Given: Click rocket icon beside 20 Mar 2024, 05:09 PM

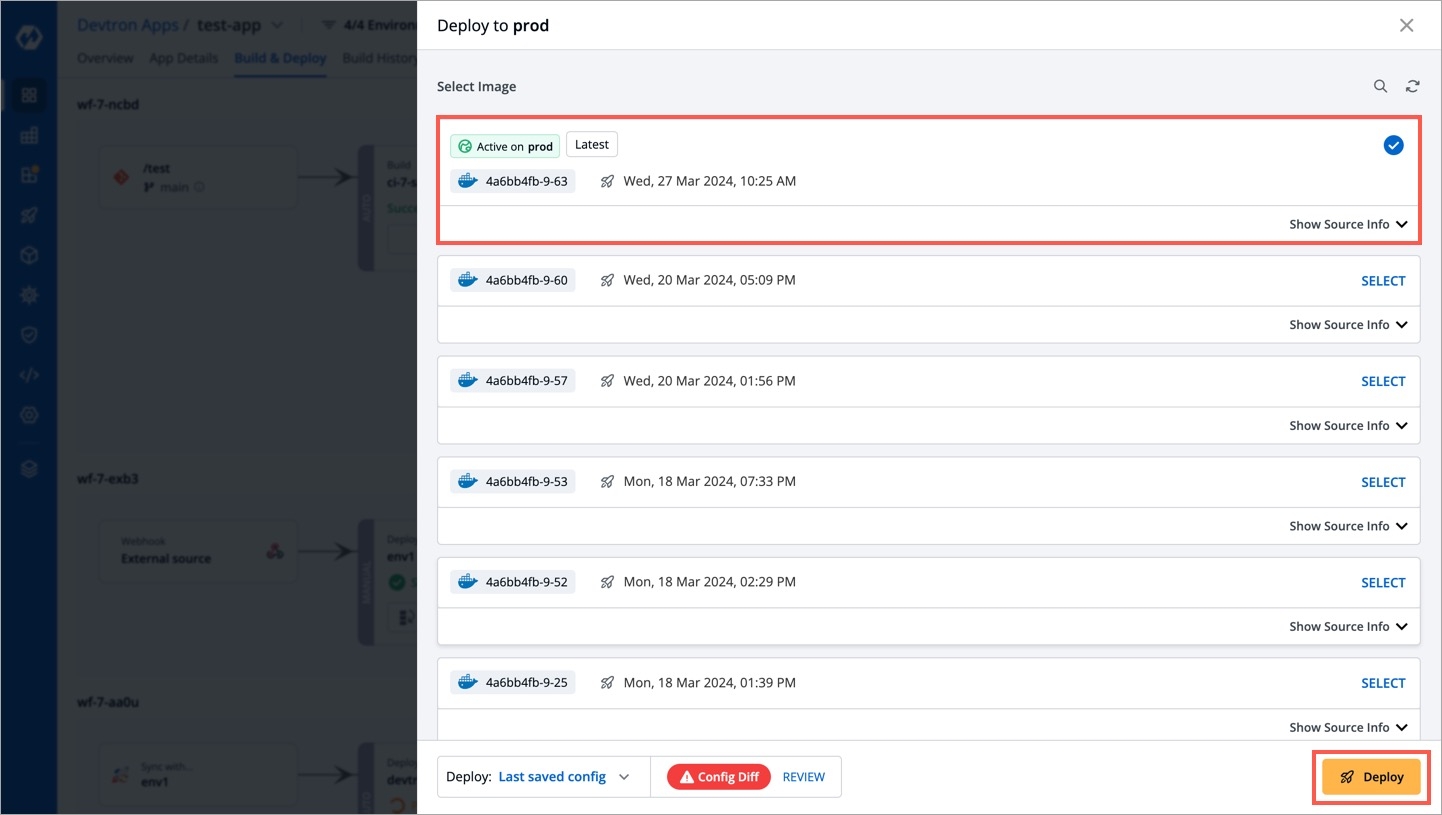Looking at the screenshot, I should point(607,280).
